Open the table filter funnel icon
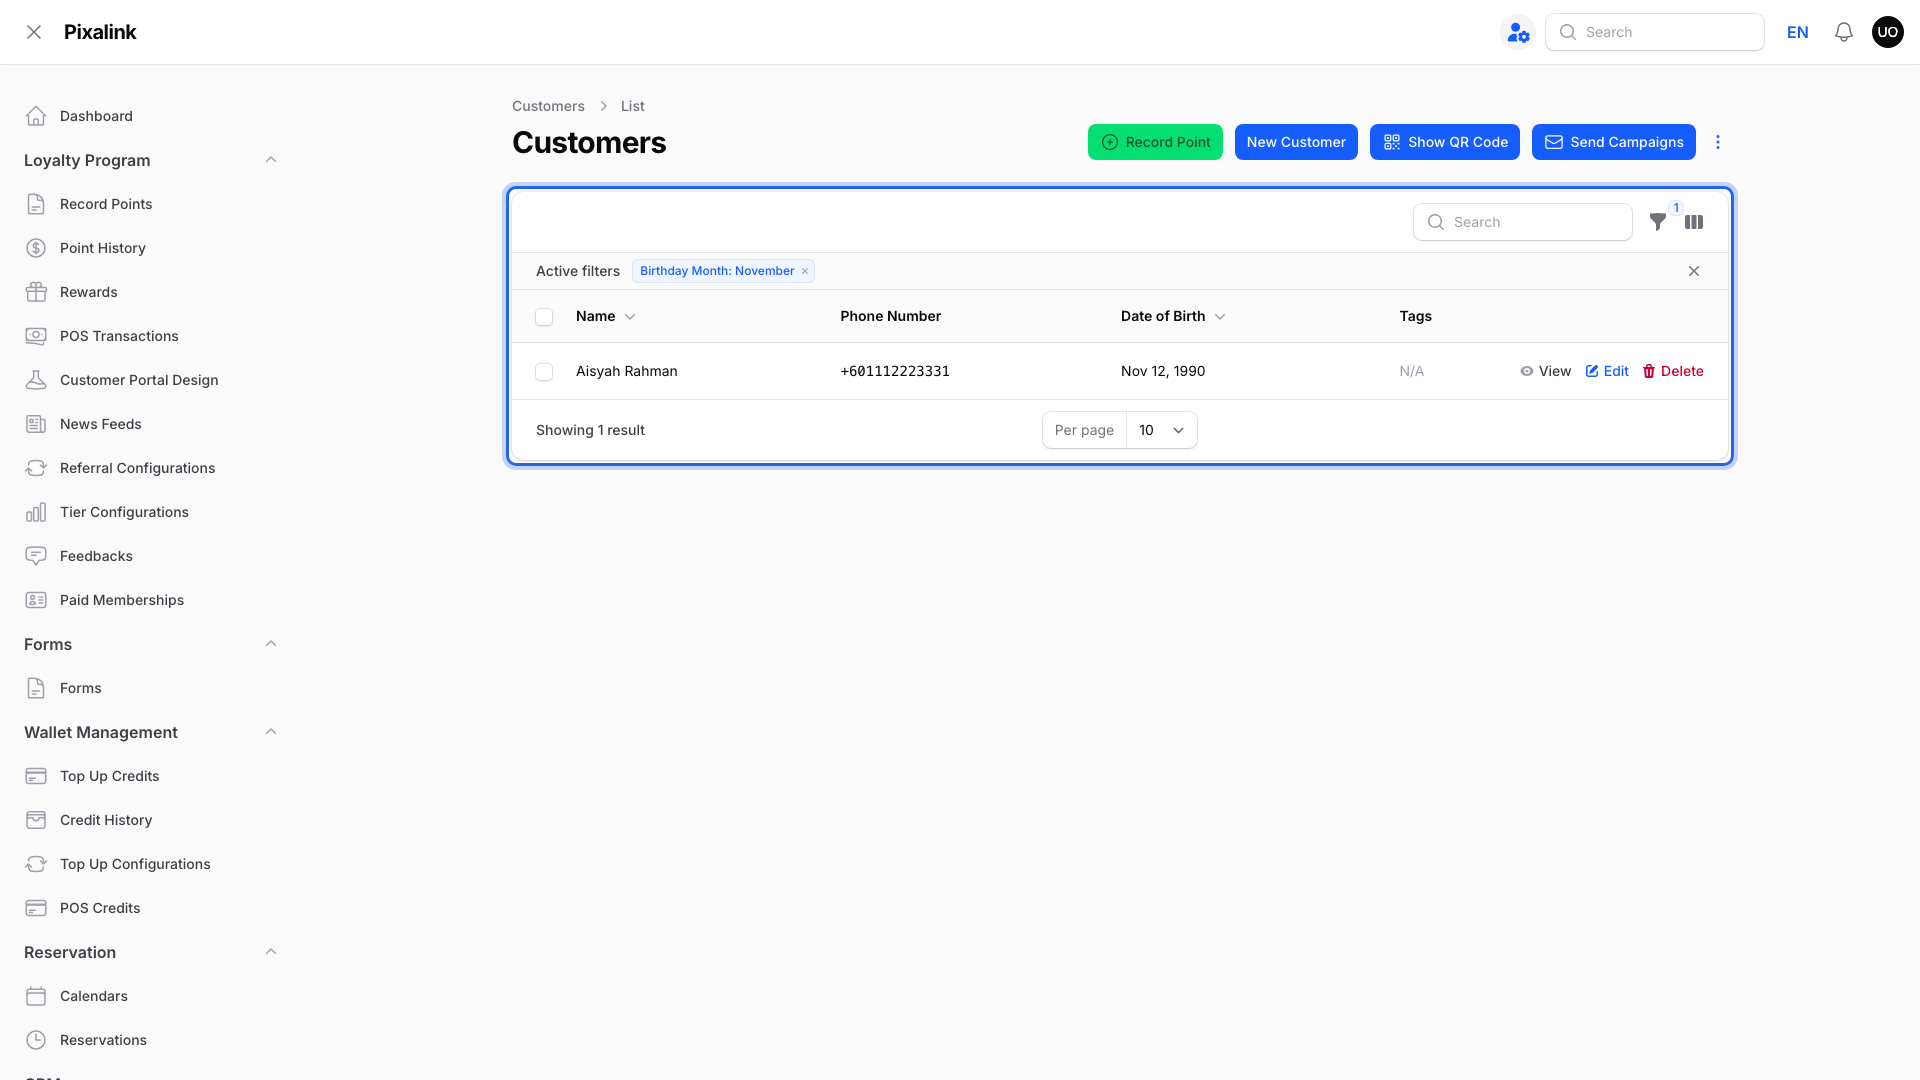The image size is (1920, 1080). [1658, 222]
